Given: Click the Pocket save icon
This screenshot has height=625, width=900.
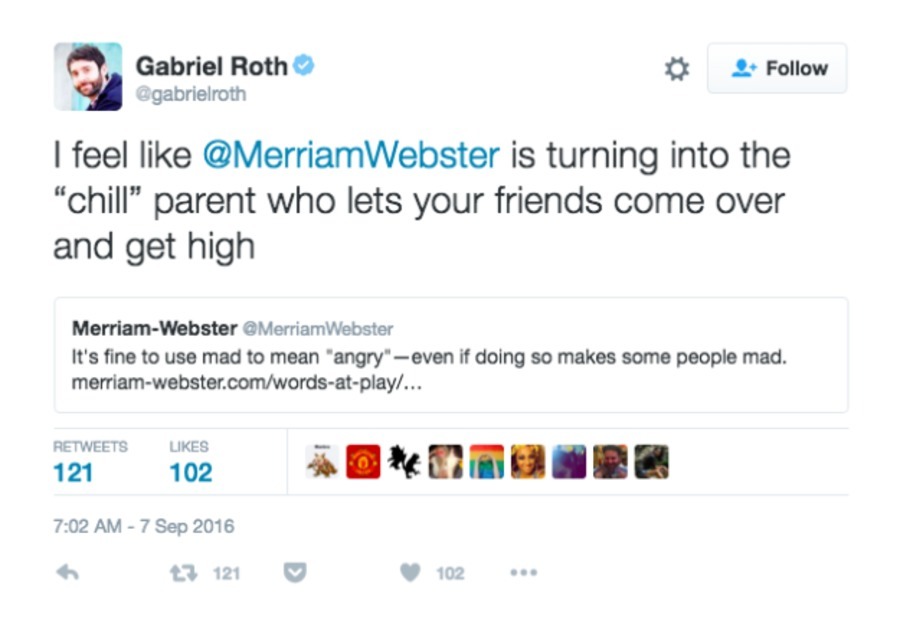Looking at the screenshot, I should pos(295,573).
